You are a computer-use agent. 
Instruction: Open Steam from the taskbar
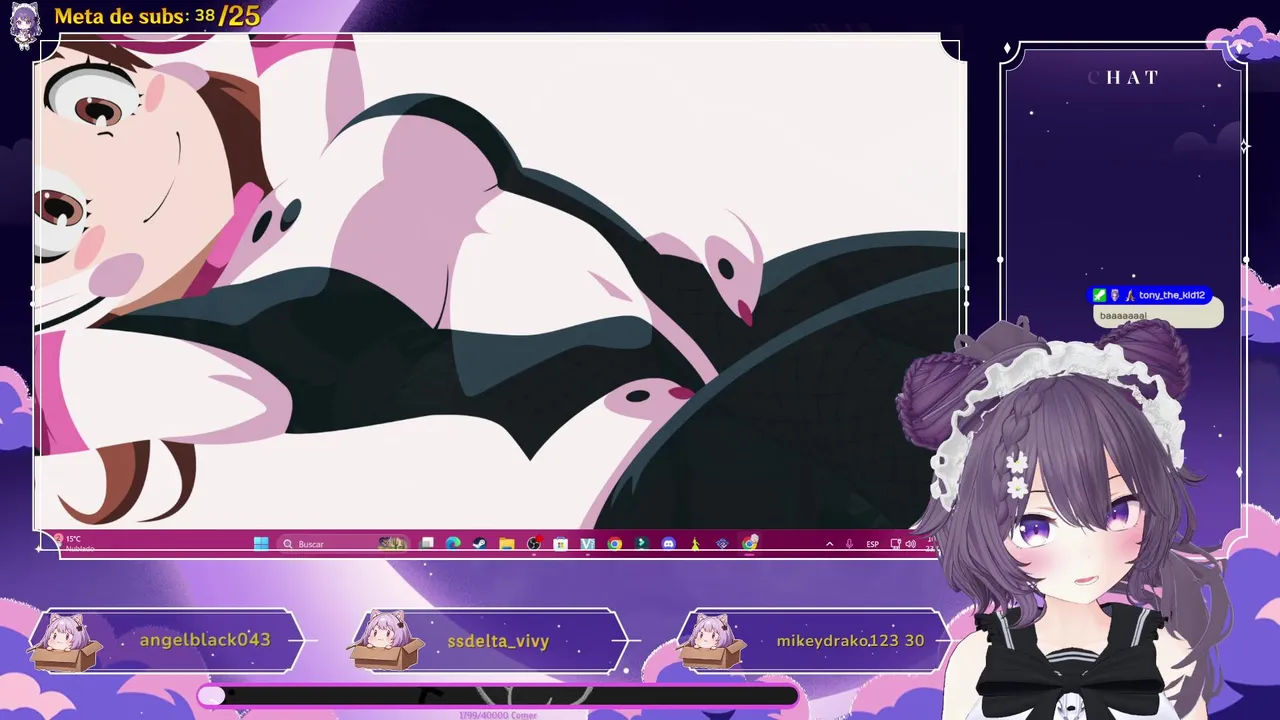pos(480,543)
